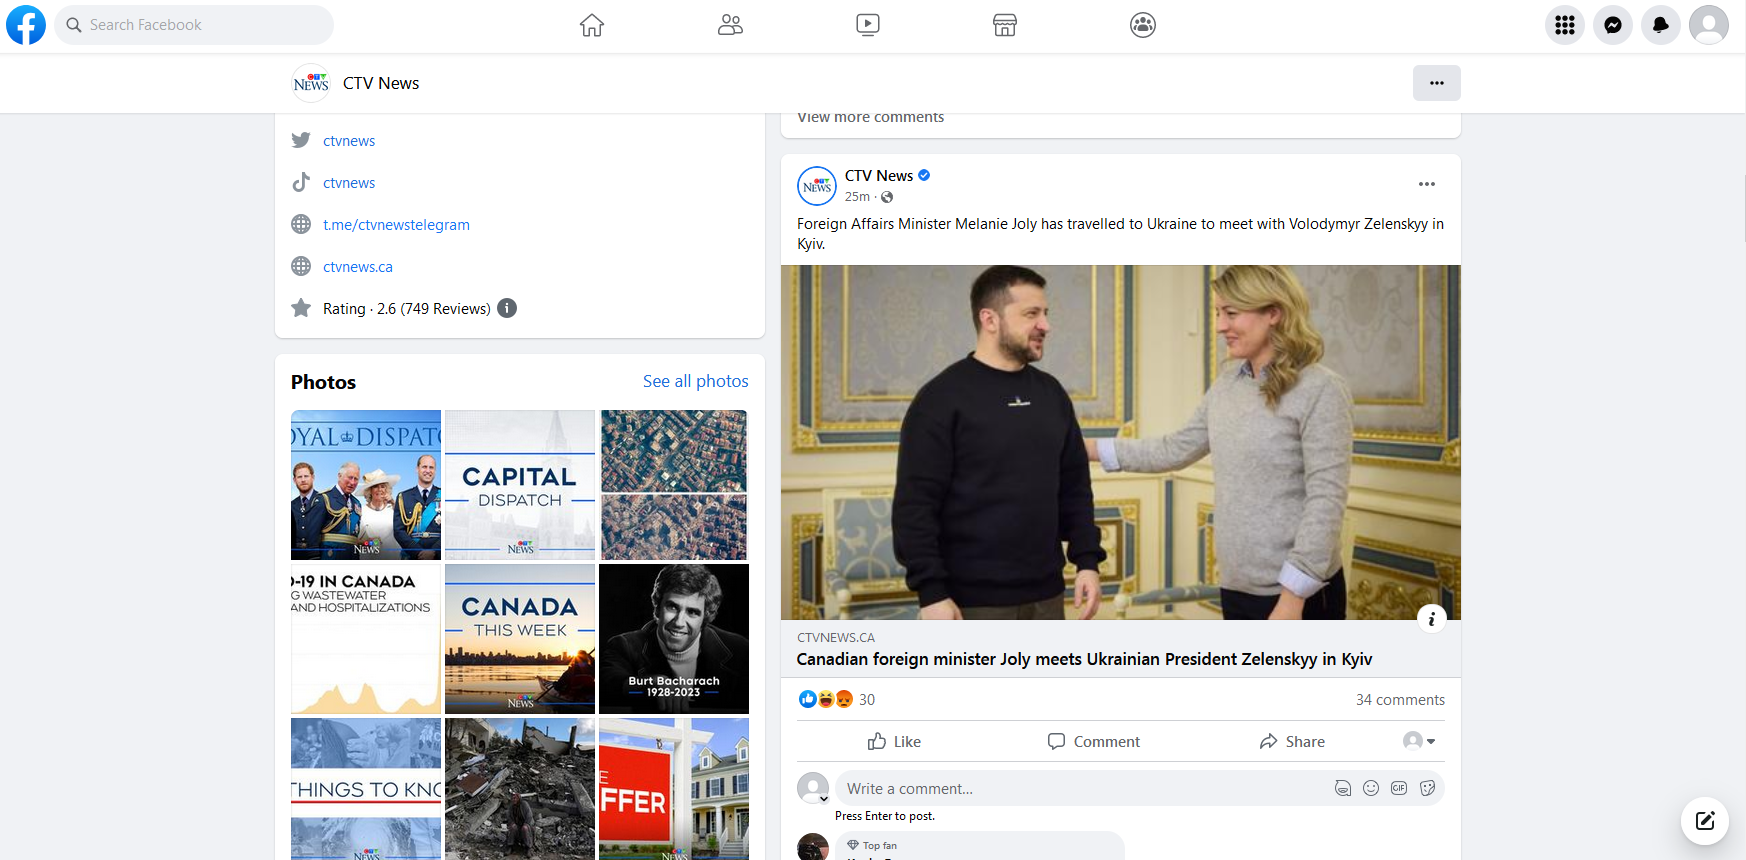Screen dimensions: 1746x860
Task: Share the CTV News post
Action: point(1292,741)
